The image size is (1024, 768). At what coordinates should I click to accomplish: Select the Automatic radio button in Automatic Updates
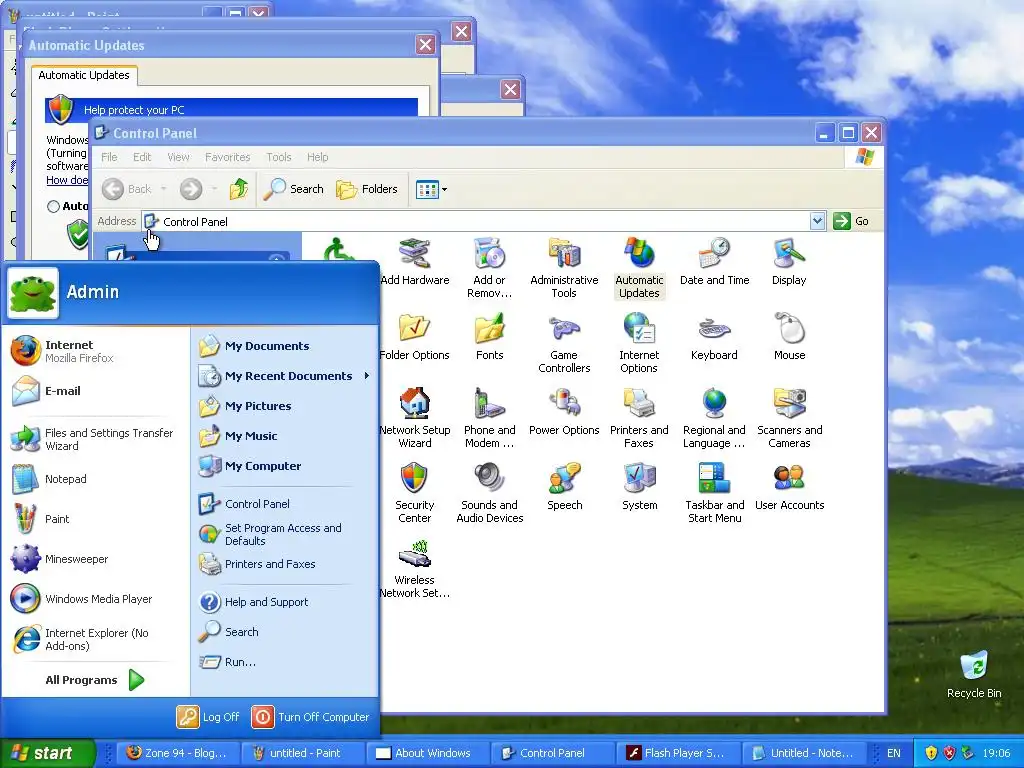click(x=54, y=206)
